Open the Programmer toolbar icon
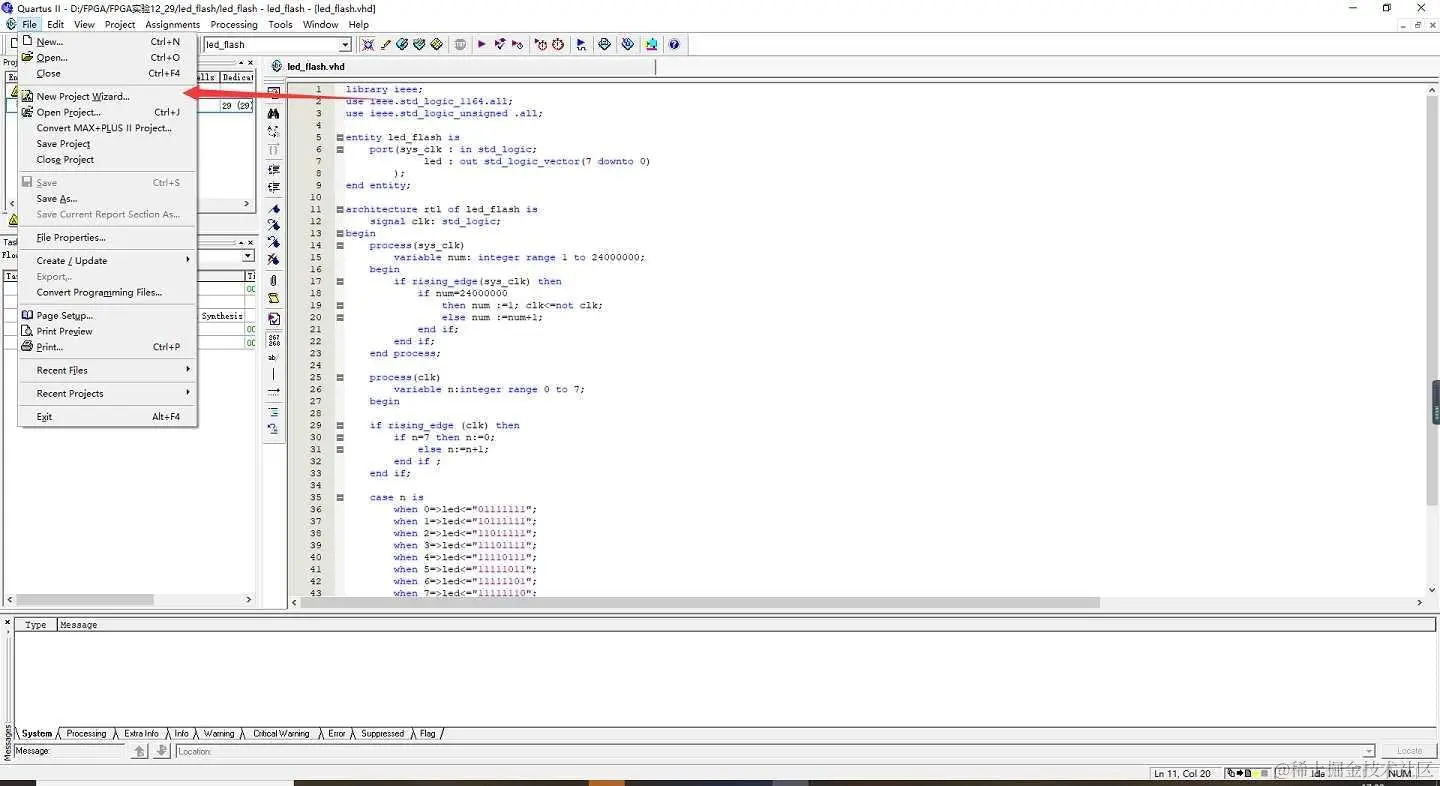The width and height of the screenshot is (1440, 786). [627, 44]
